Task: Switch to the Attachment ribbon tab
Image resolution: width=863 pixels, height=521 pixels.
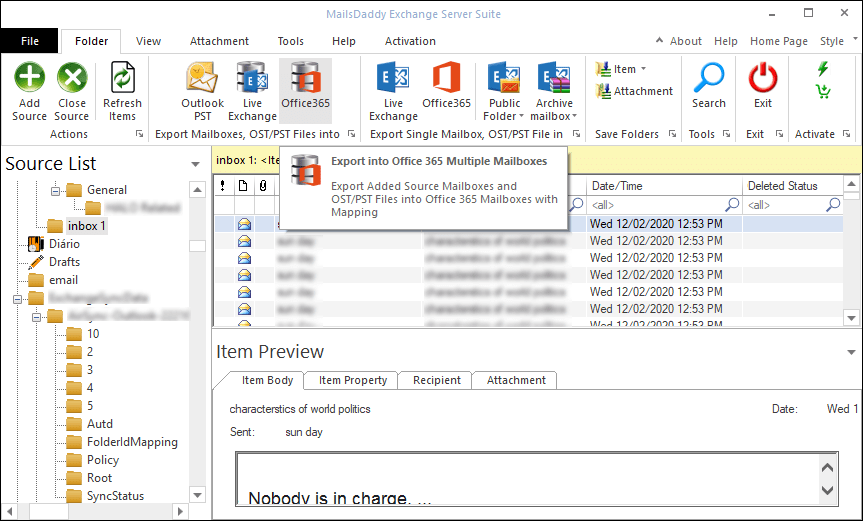Action: click(x=219, y=41)
